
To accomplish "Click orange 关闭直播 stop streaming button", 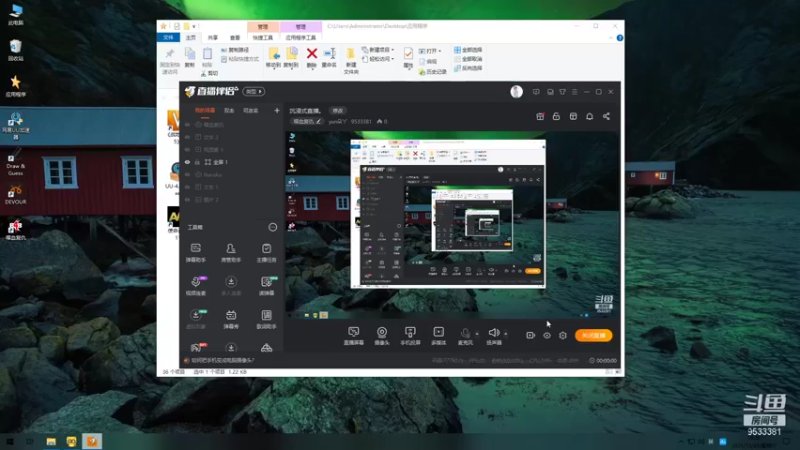I will [x=593, y=335].
